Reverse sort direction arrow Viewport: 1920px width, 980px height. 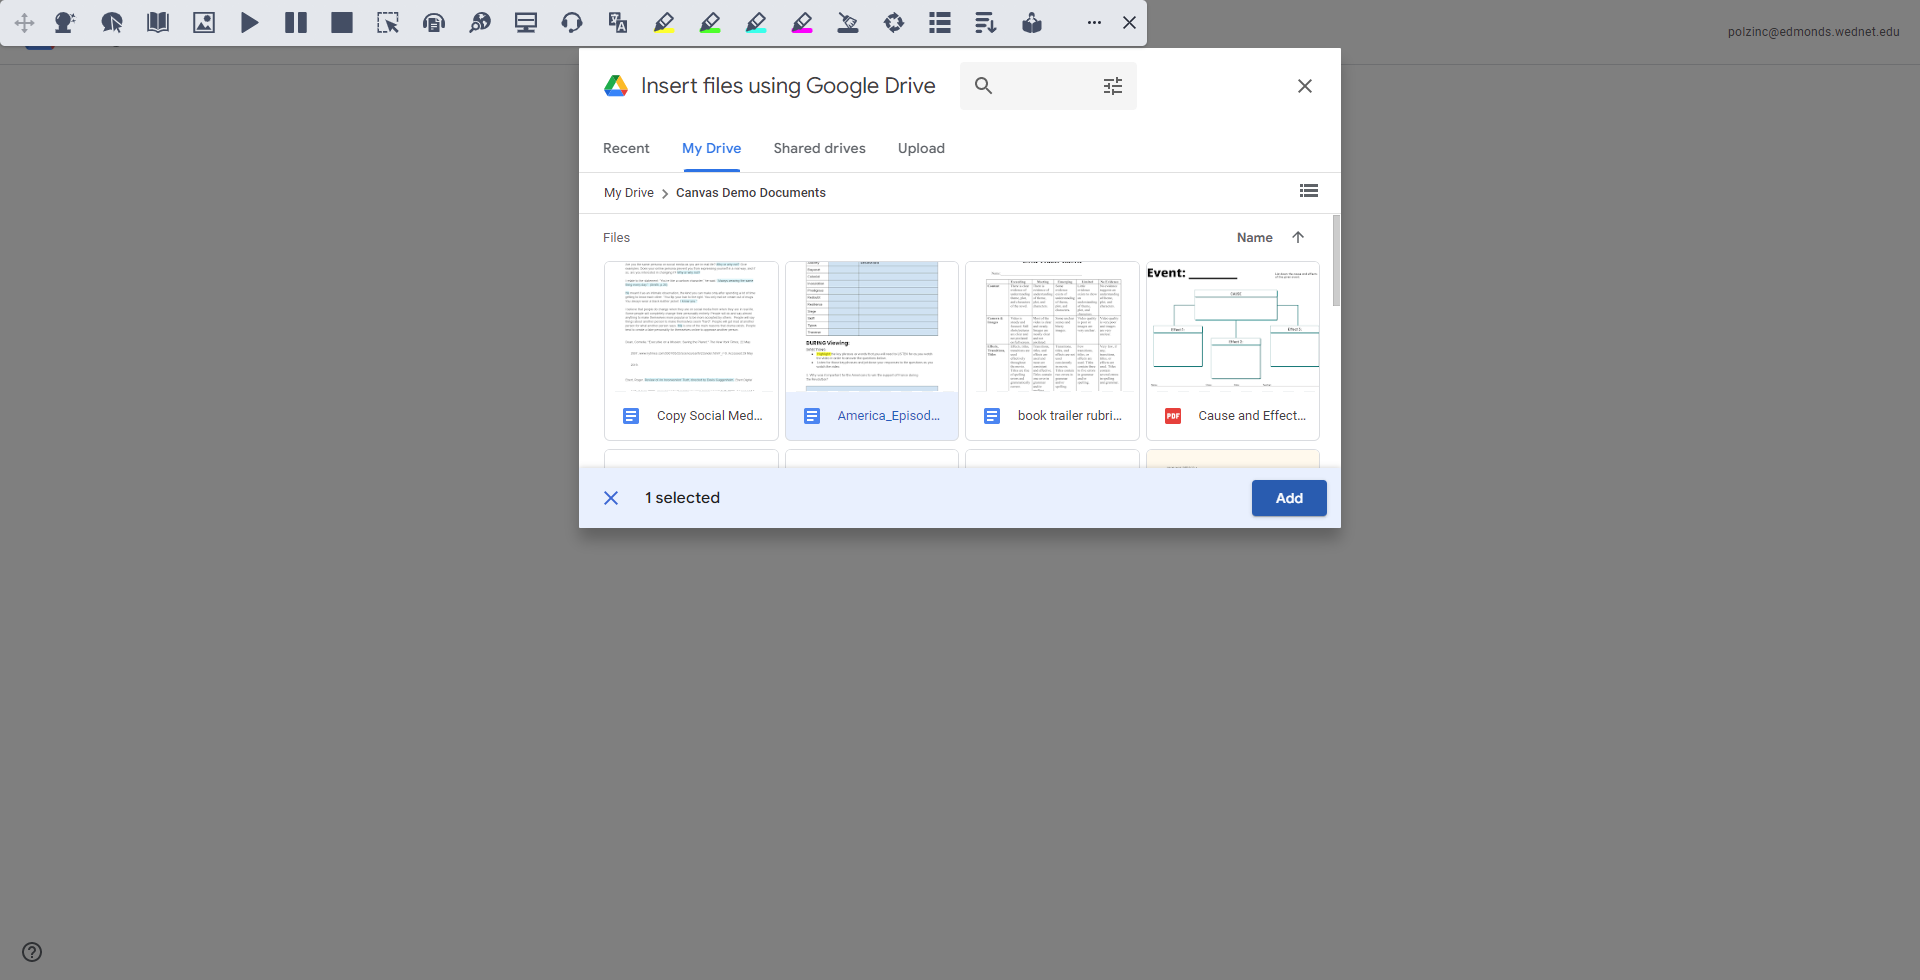coord(1298,238)
